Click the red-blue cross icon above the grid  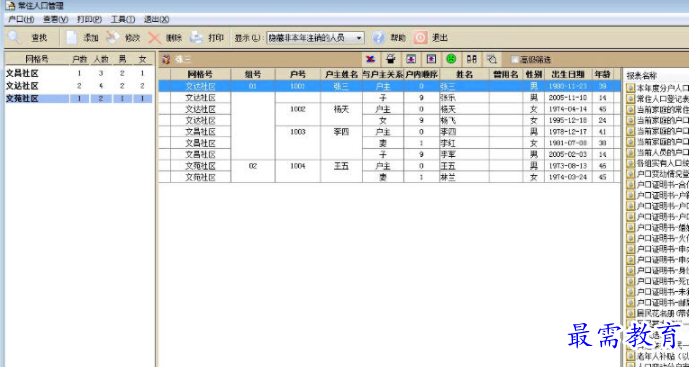(x=370, y=59)
